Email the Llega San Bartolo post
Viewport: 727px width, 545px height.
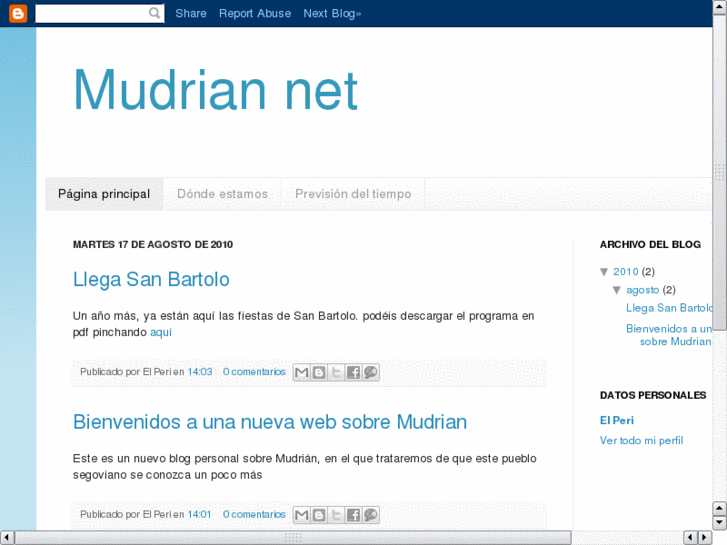pos(302,372)
